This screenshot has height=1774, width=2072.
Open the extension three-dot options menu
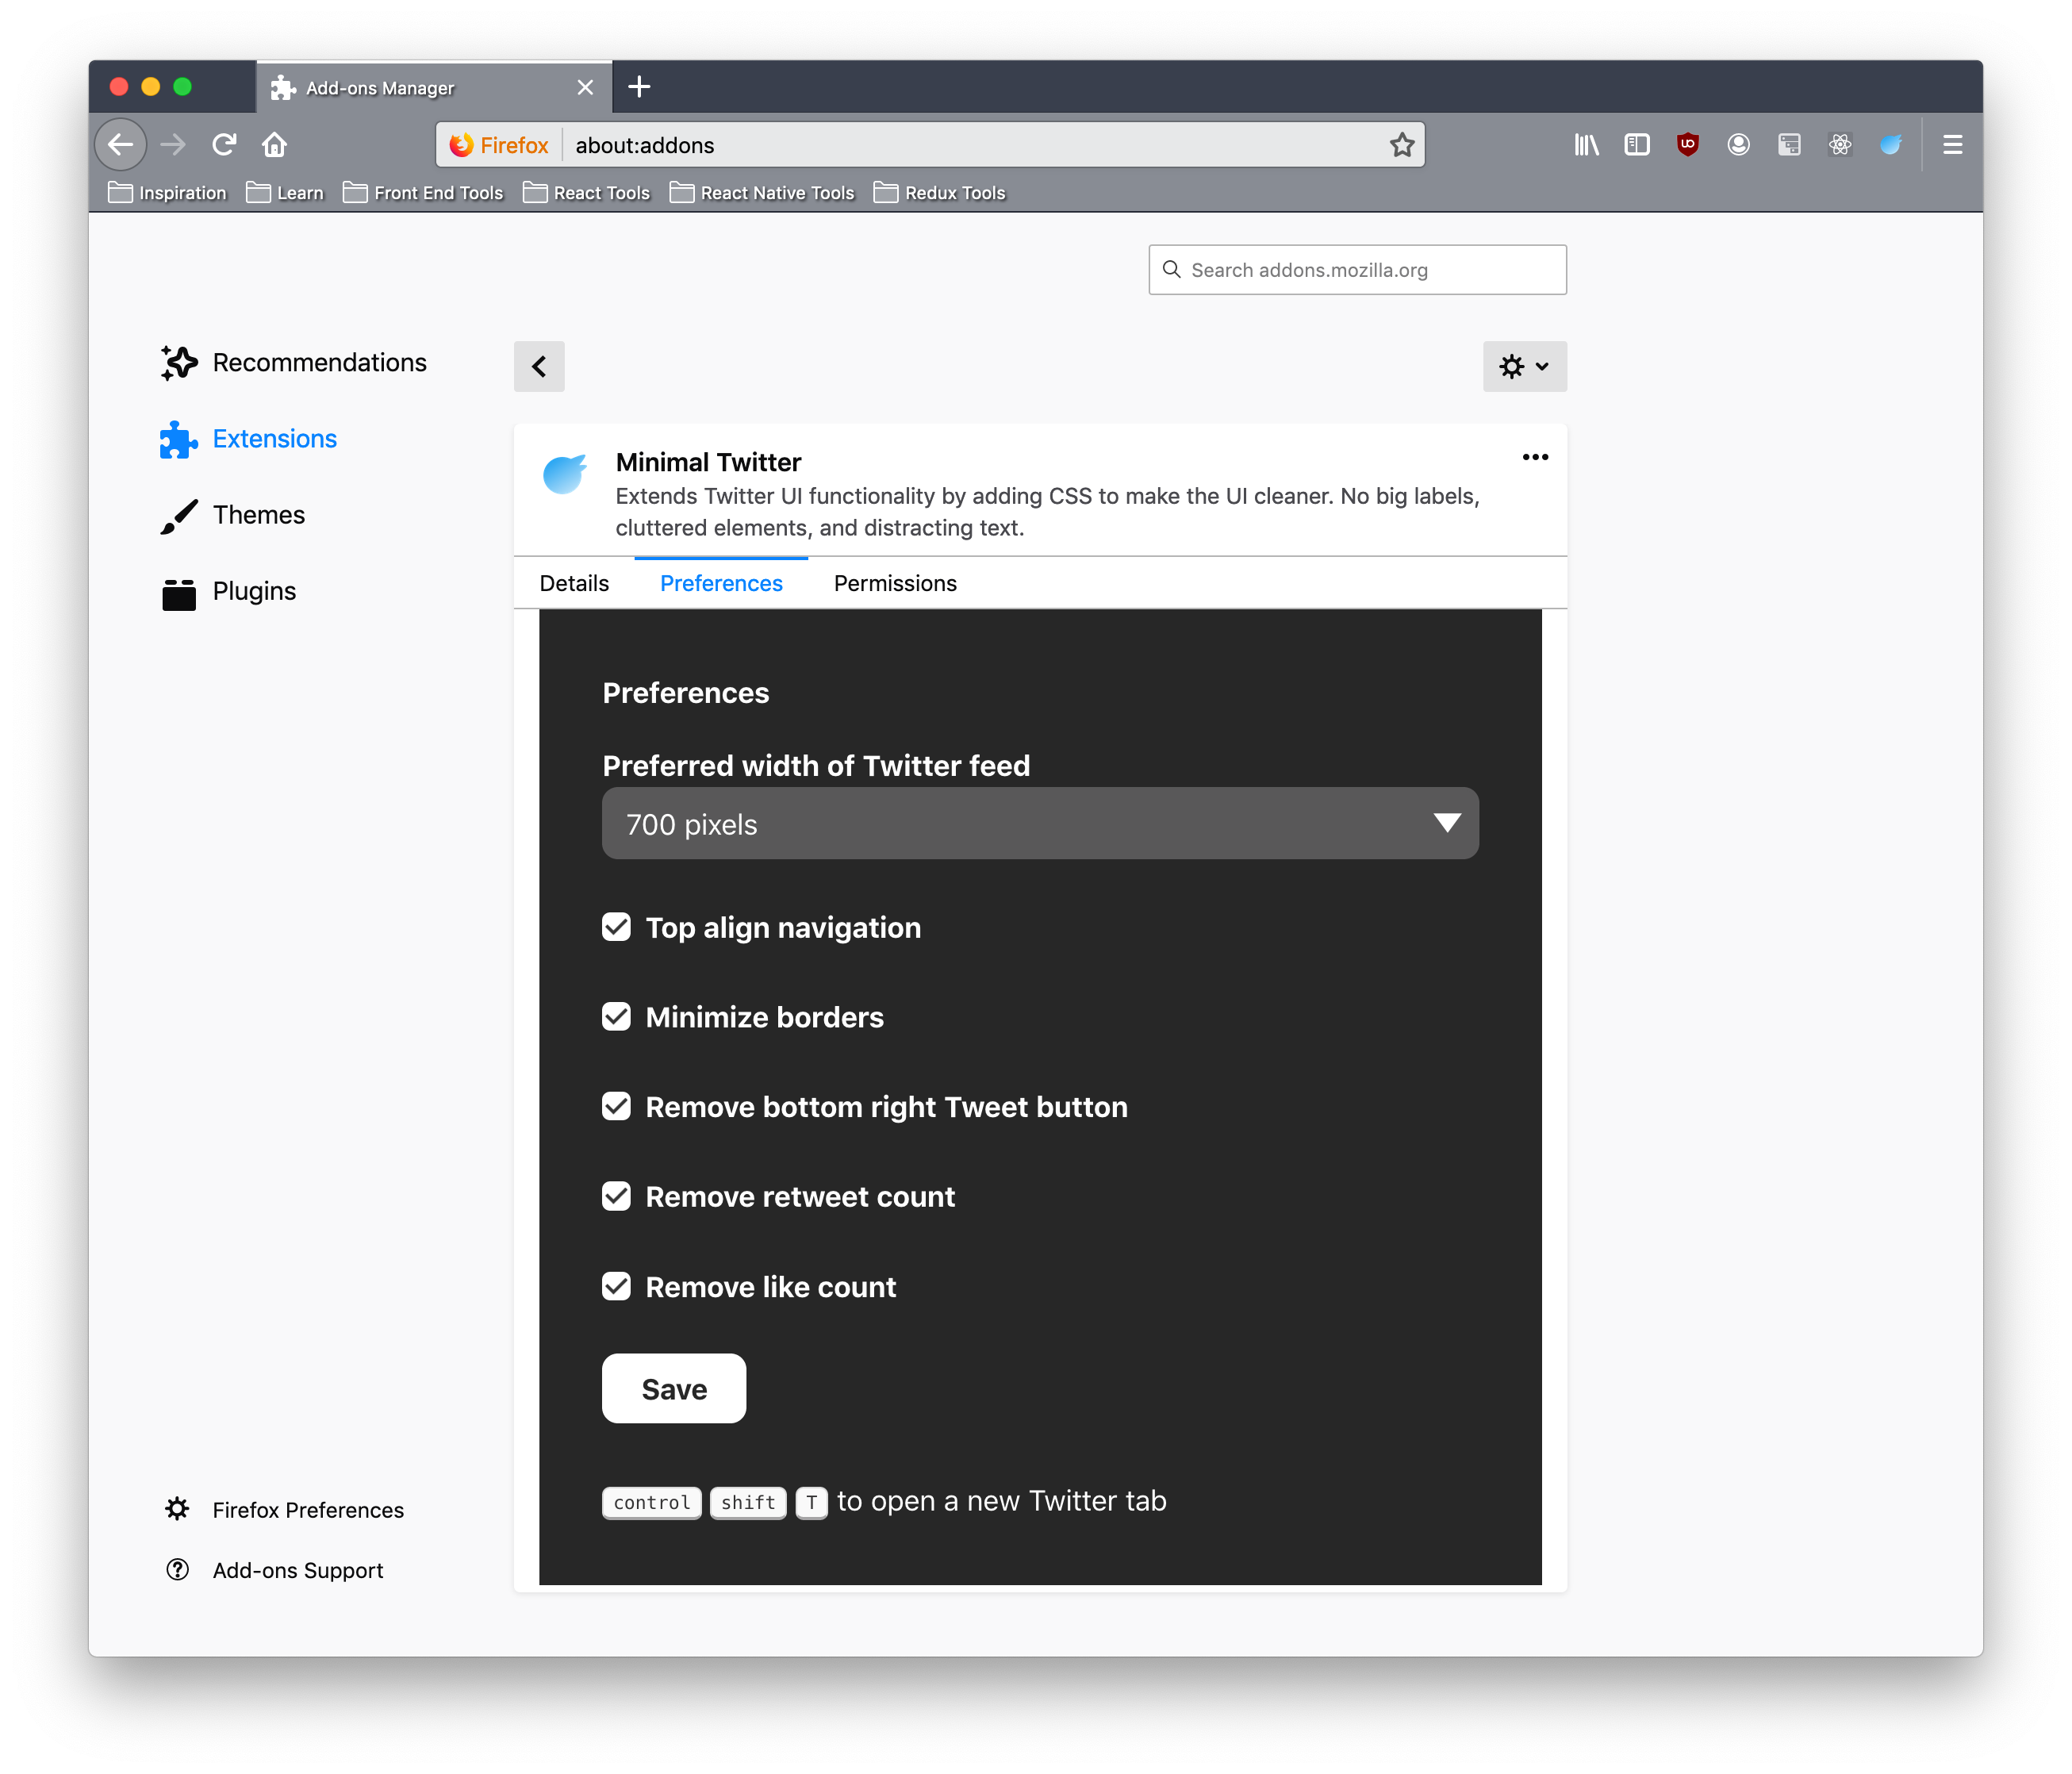click(x=1535, y=457)
